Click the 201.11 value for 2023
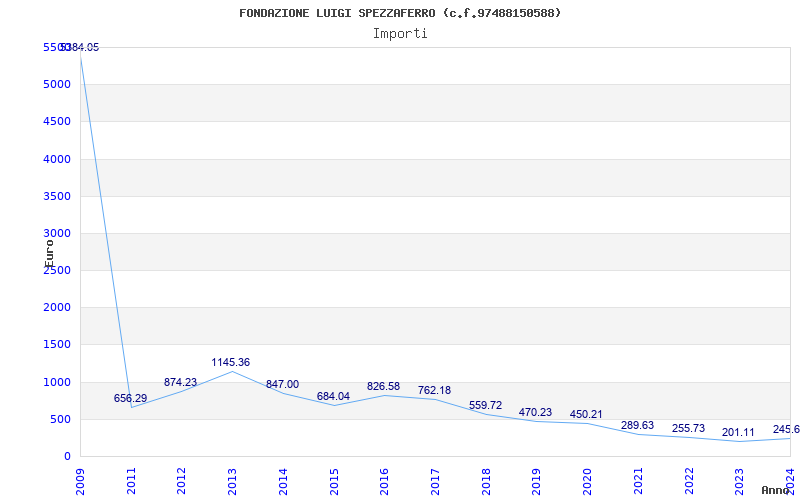 click(x=738, y=432)
